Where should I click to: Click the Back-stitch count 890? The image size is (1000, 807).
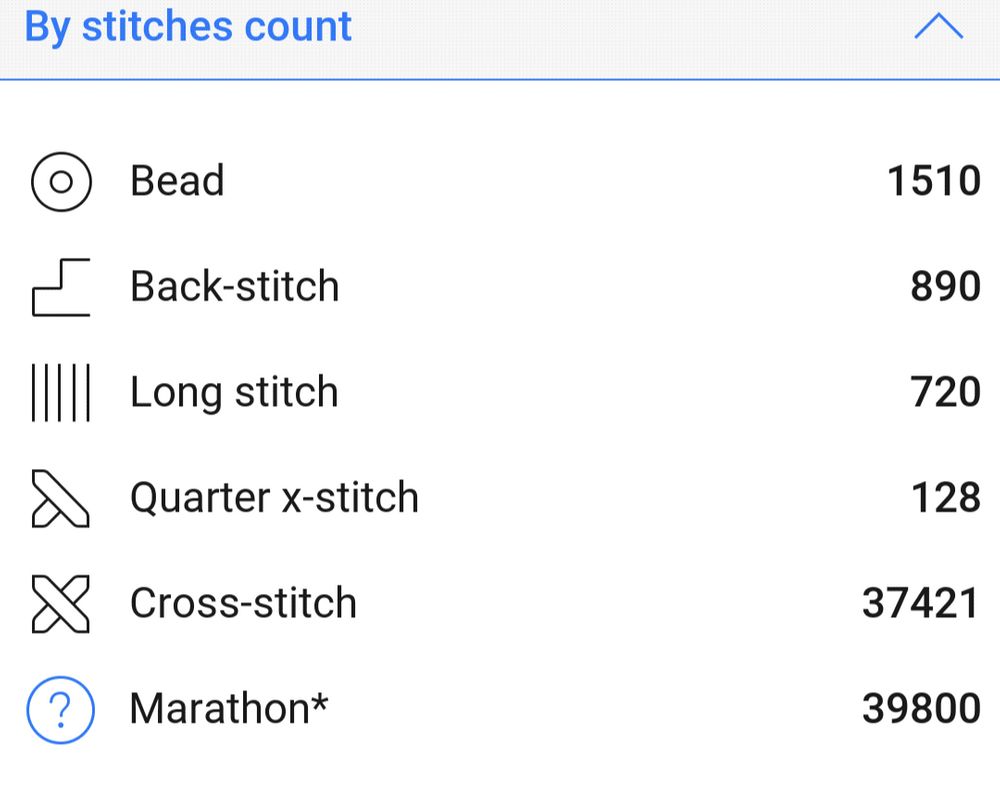point(945,287)
